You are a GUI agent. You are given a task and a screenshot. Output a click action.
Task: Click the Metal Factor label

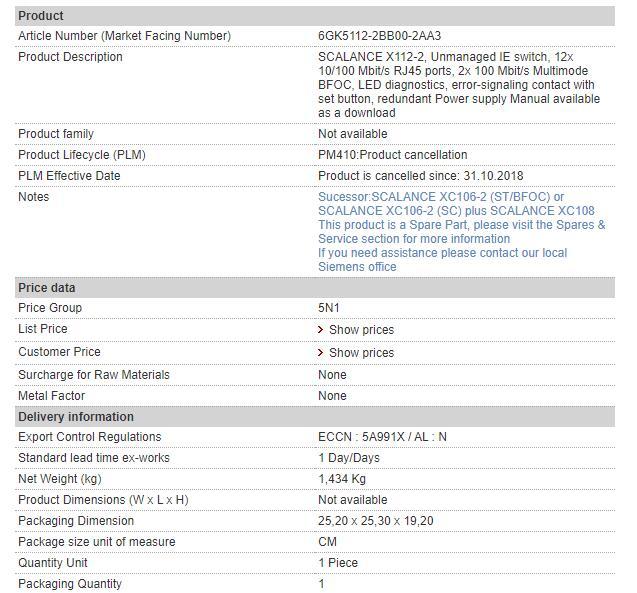coord(54,396)
